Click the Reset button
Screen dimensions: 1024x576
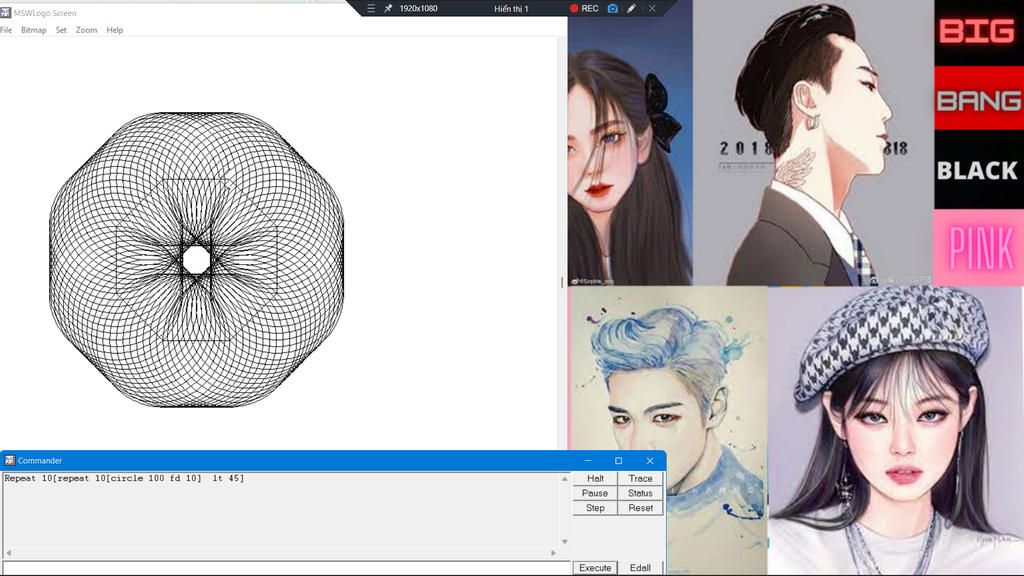point(640,507)
